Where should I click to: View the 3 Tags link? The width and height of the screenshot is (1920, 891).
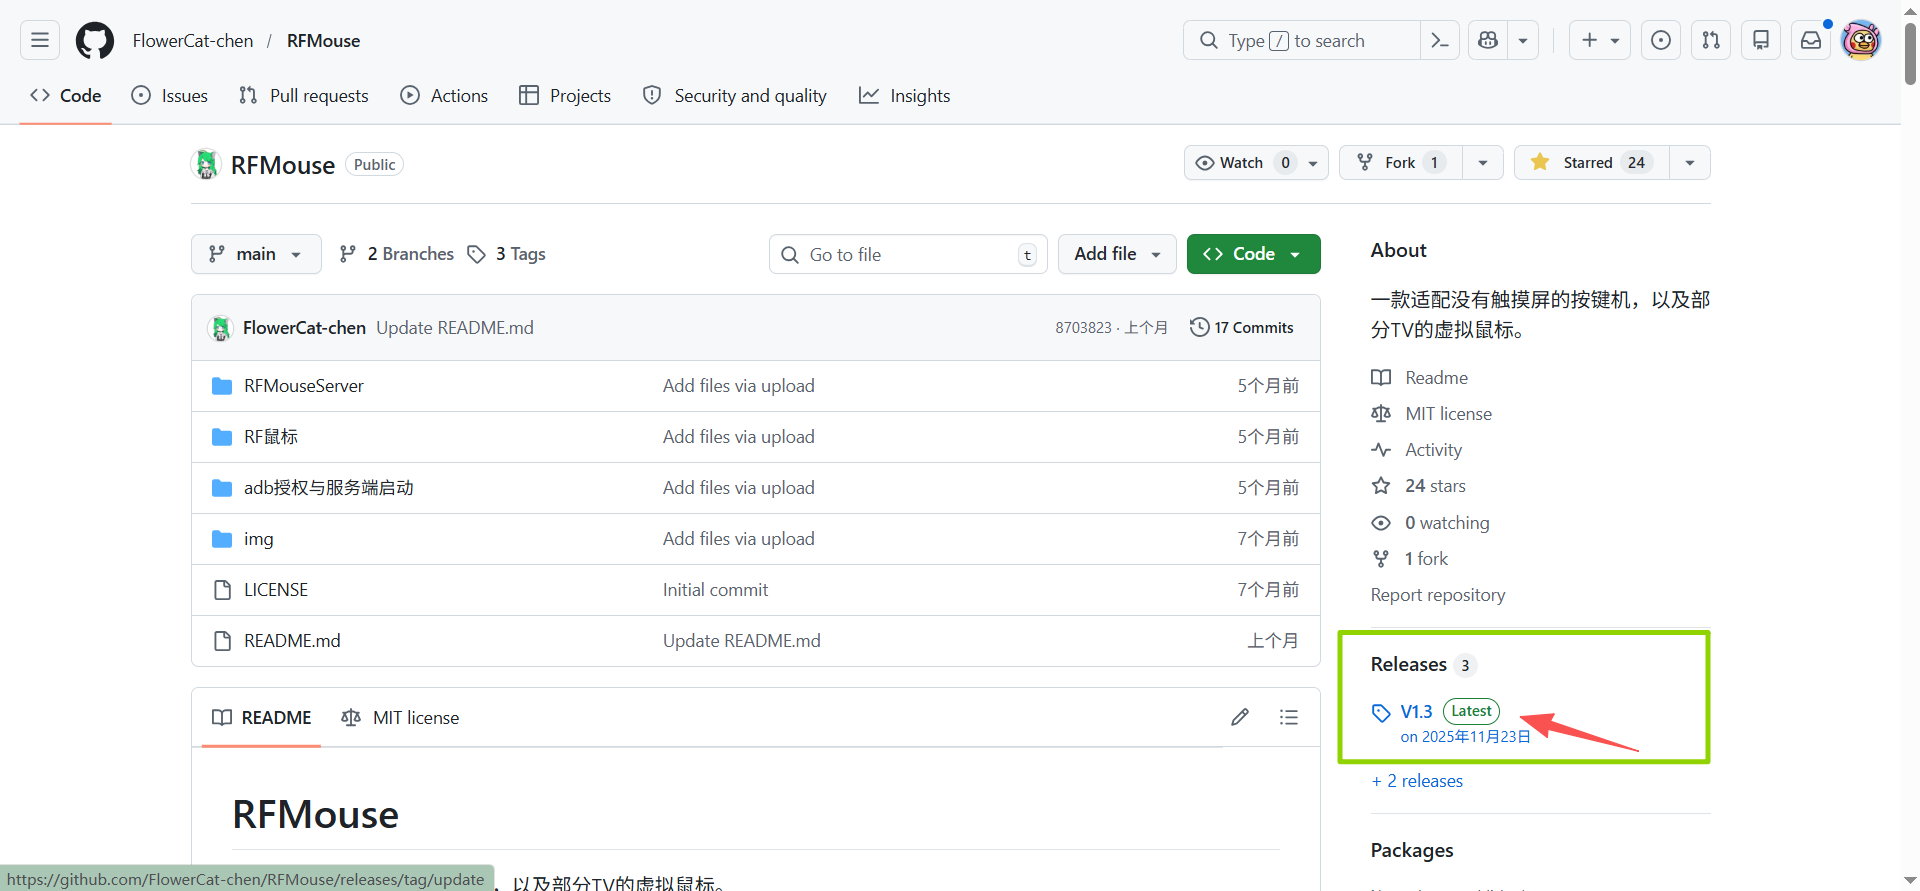(x=507, y=254)
